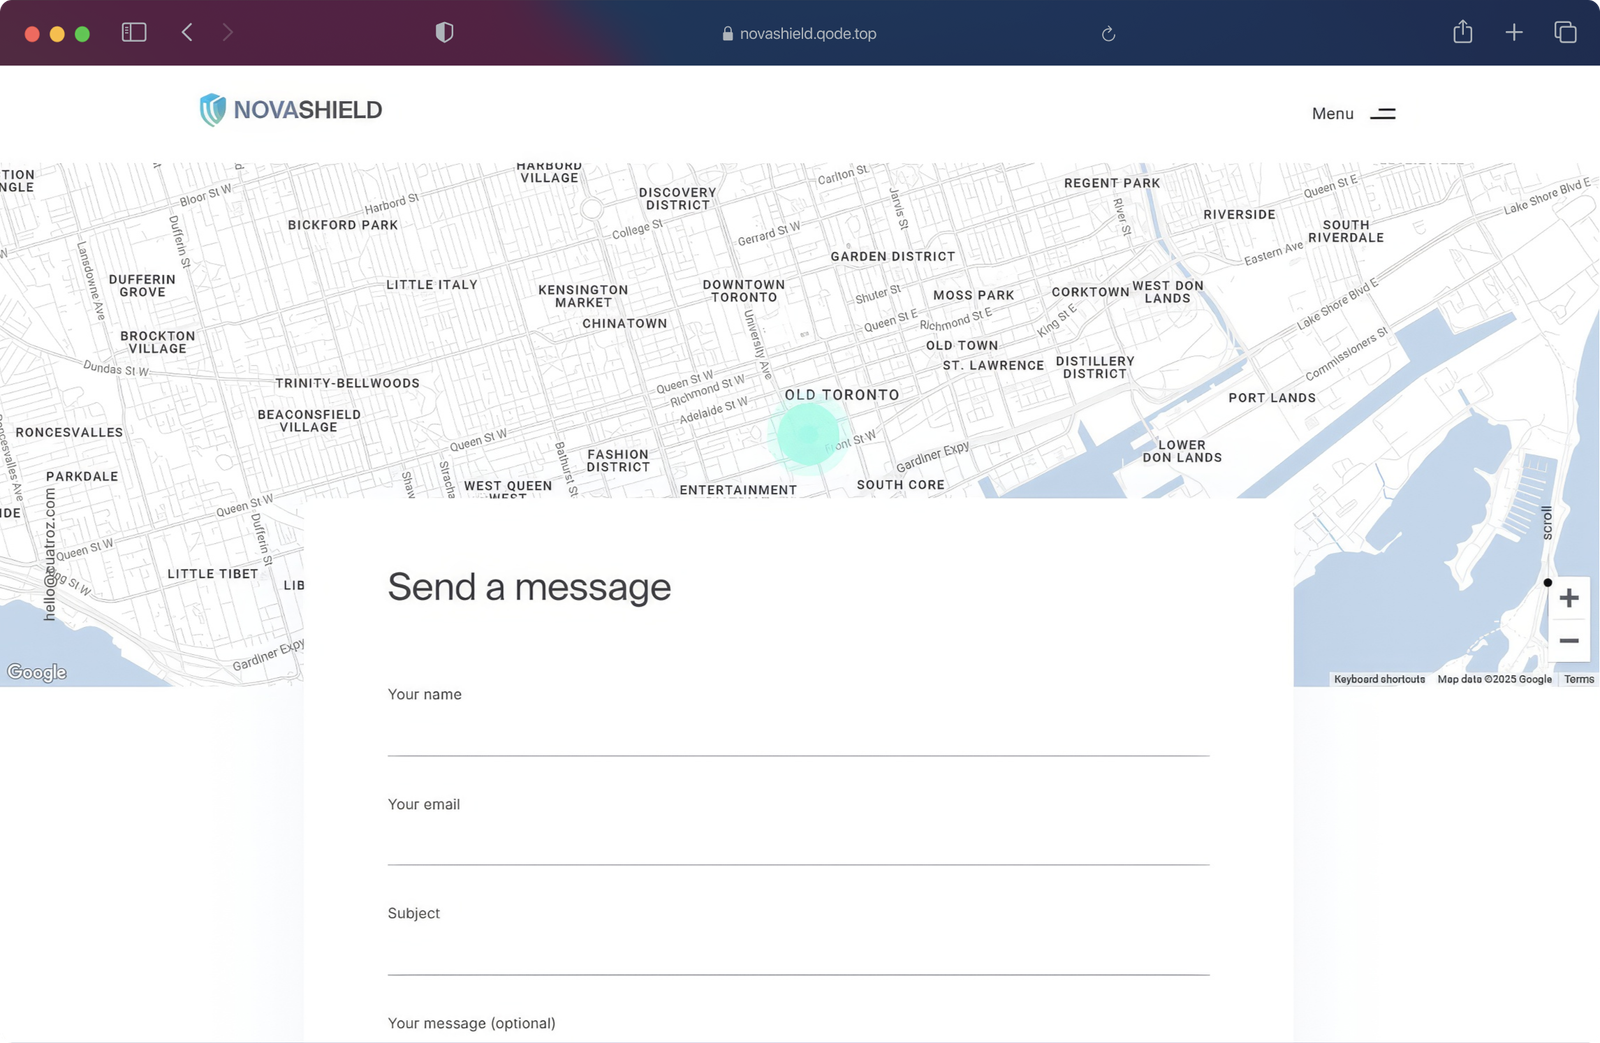The image size is (1600, 1043).
Task: Open a new browser tab
Action: coord(1514,33)
